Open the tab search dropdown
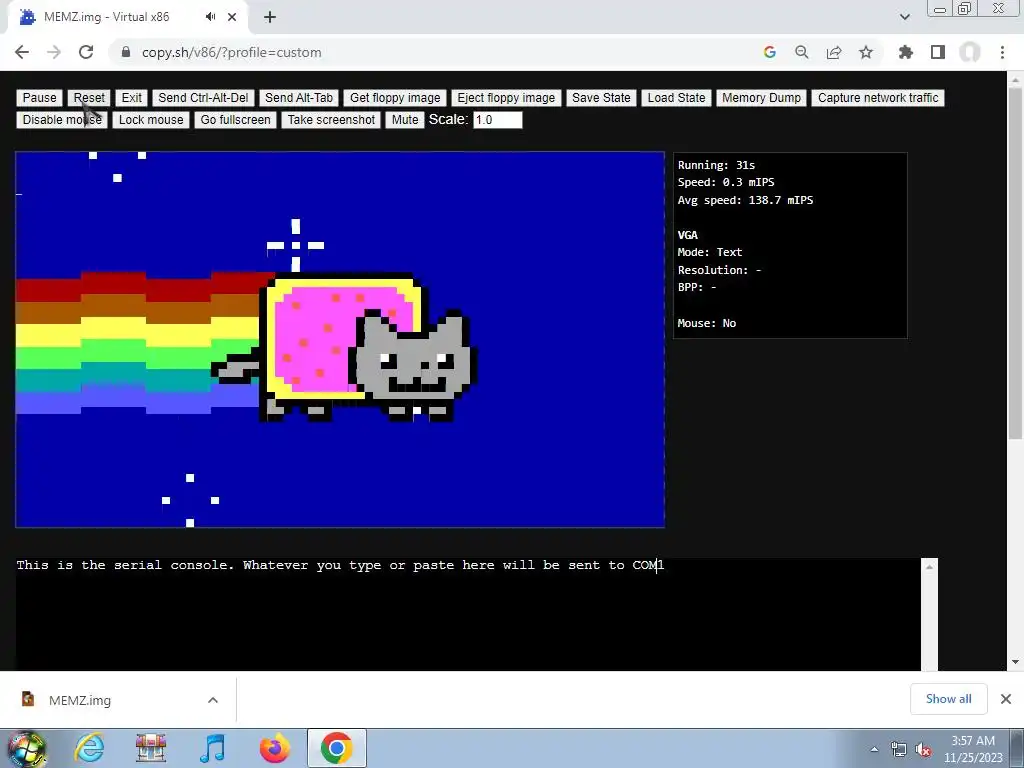This screenshot has height=768, width=1024. click(904, 17)
